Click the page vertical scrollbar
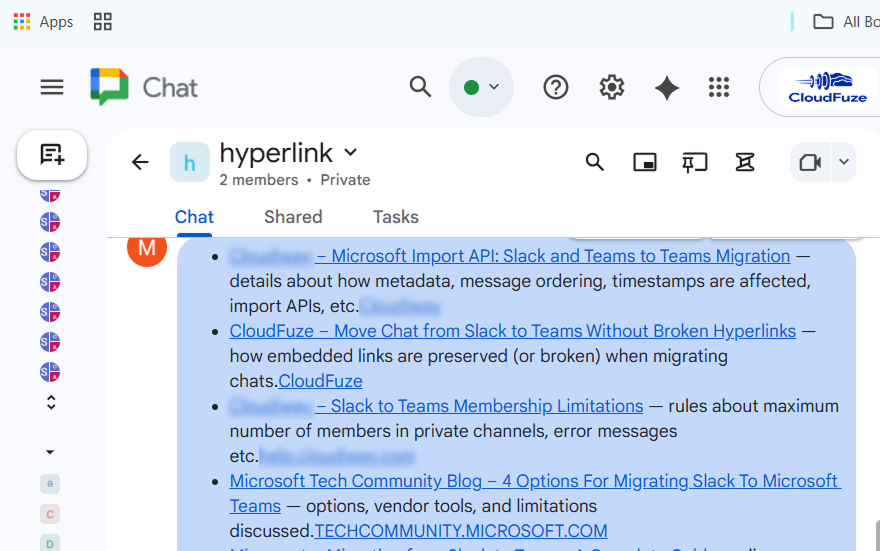Viewport: 880px width, 551px height. [877, 536]
